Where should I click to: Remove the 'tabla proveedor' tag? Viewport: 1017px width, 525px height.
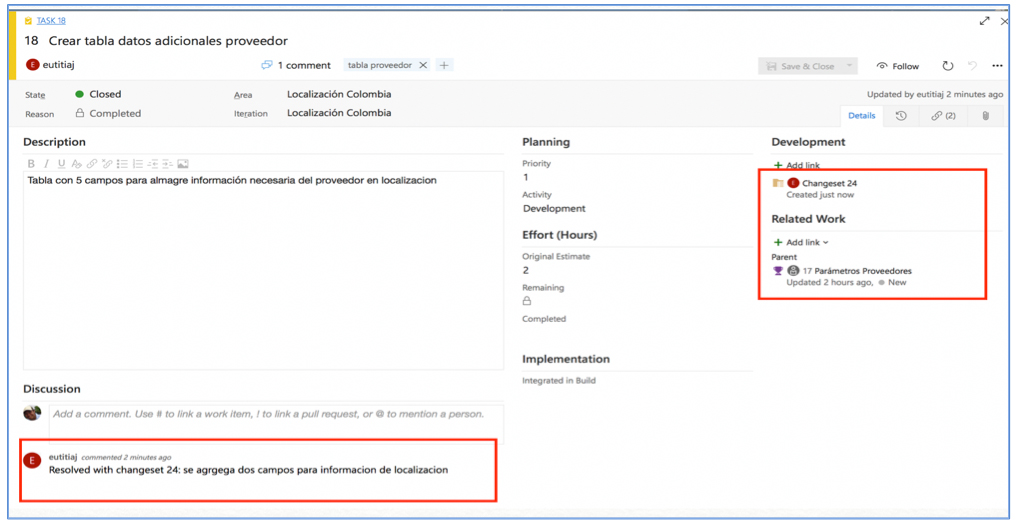[423, 65]
